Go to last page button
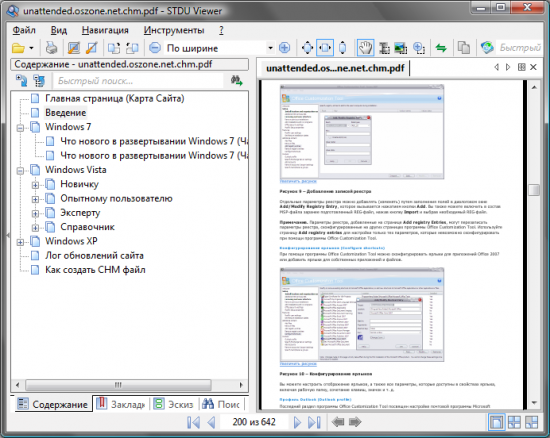The width and height of the screenshot is (550, 438). pos(315,422)
